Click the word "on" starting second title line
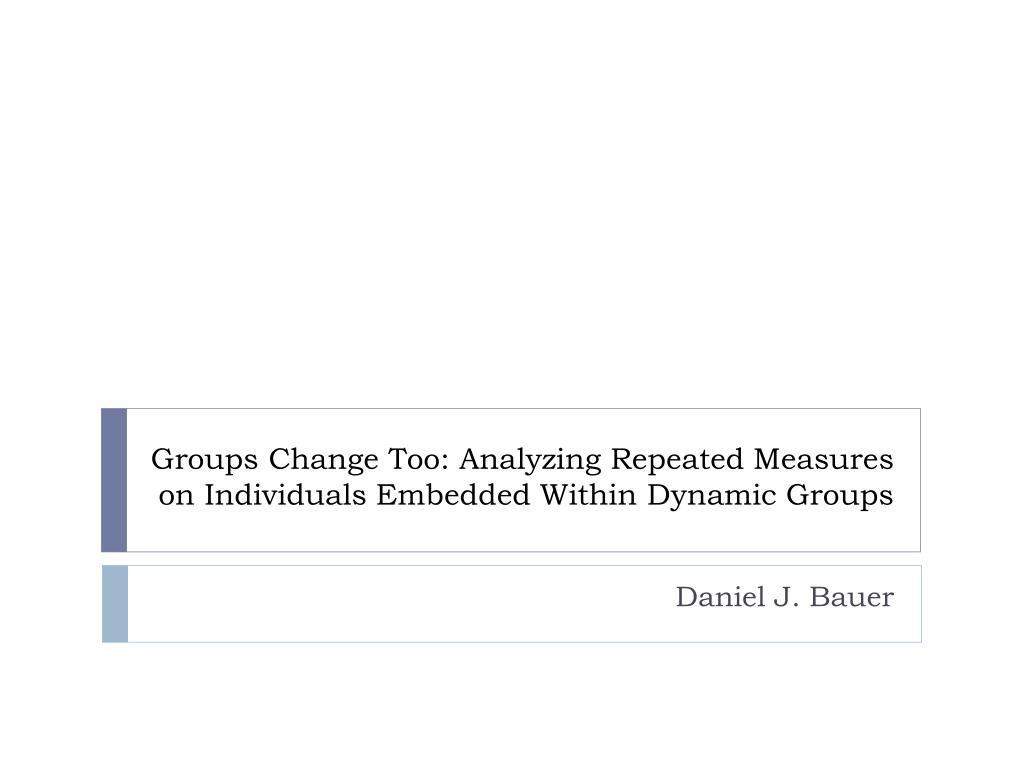This screenshot has height=768, width=1024. coord(176,496)
